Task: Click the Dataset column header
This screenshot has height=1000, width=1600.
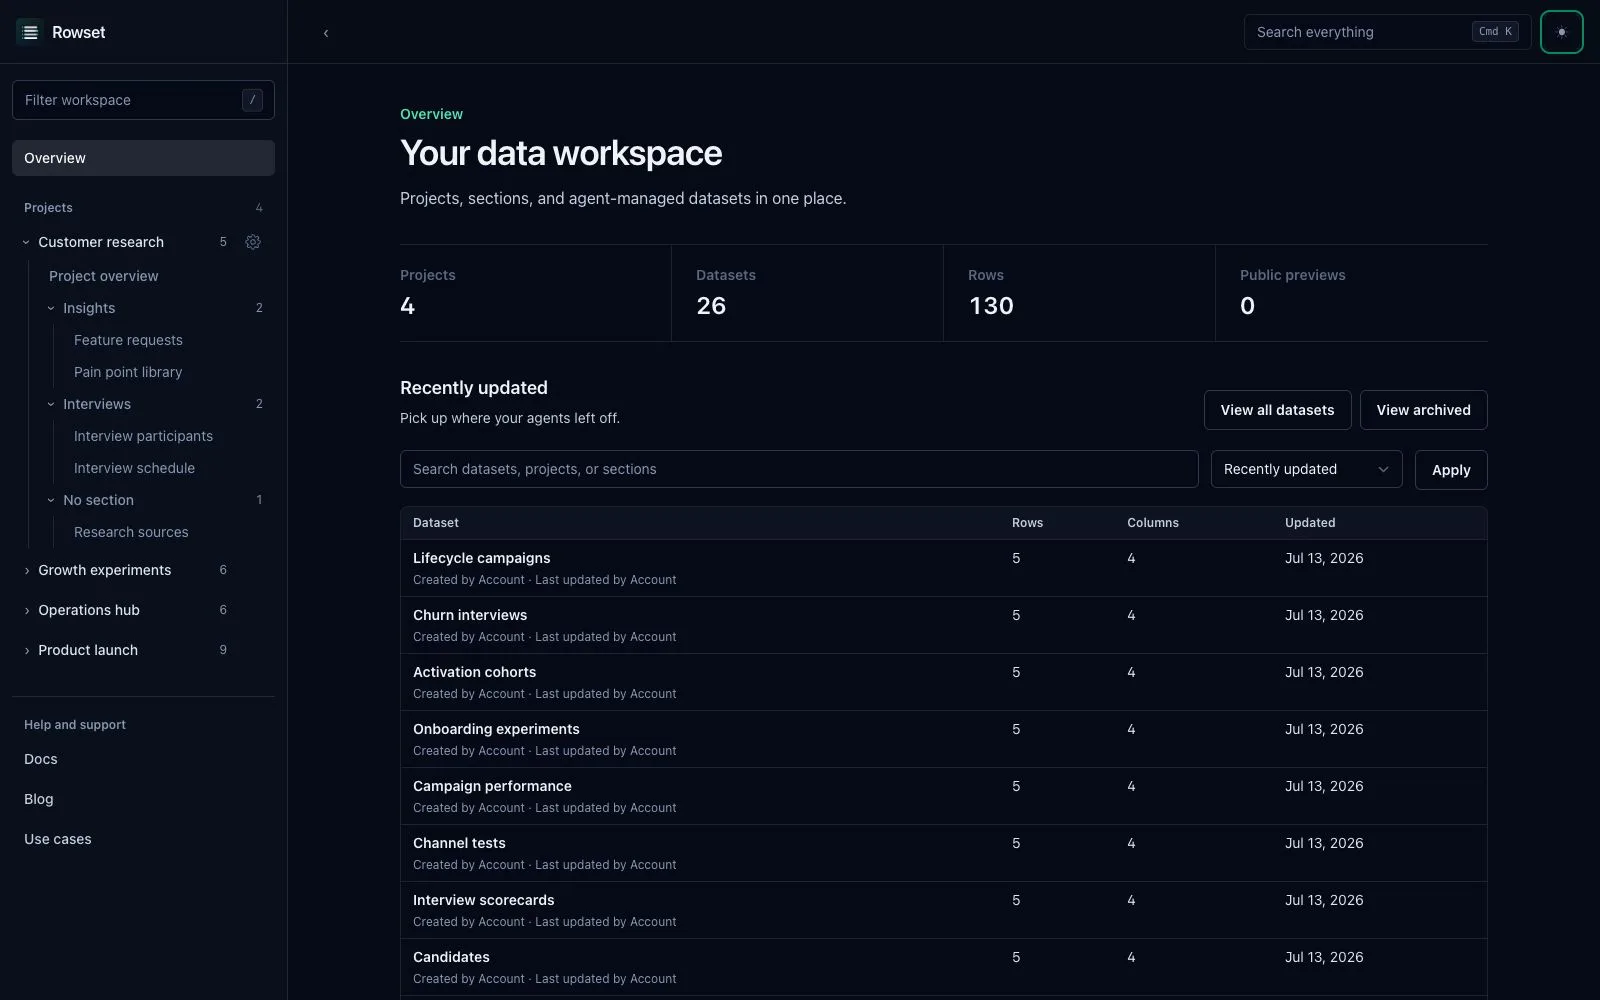Action: pyautogui.click(x=436, y=523)
